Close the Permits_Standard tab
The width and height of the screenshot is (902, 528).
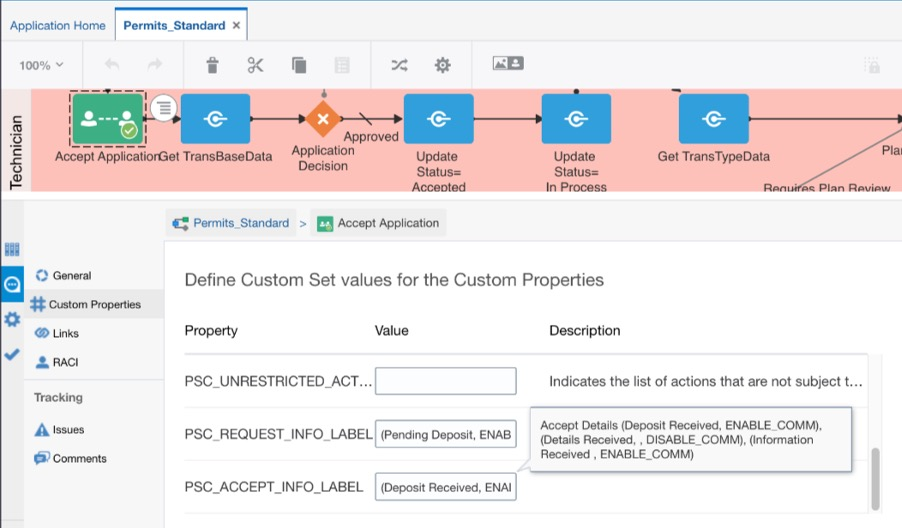click(x=236, y=25)
